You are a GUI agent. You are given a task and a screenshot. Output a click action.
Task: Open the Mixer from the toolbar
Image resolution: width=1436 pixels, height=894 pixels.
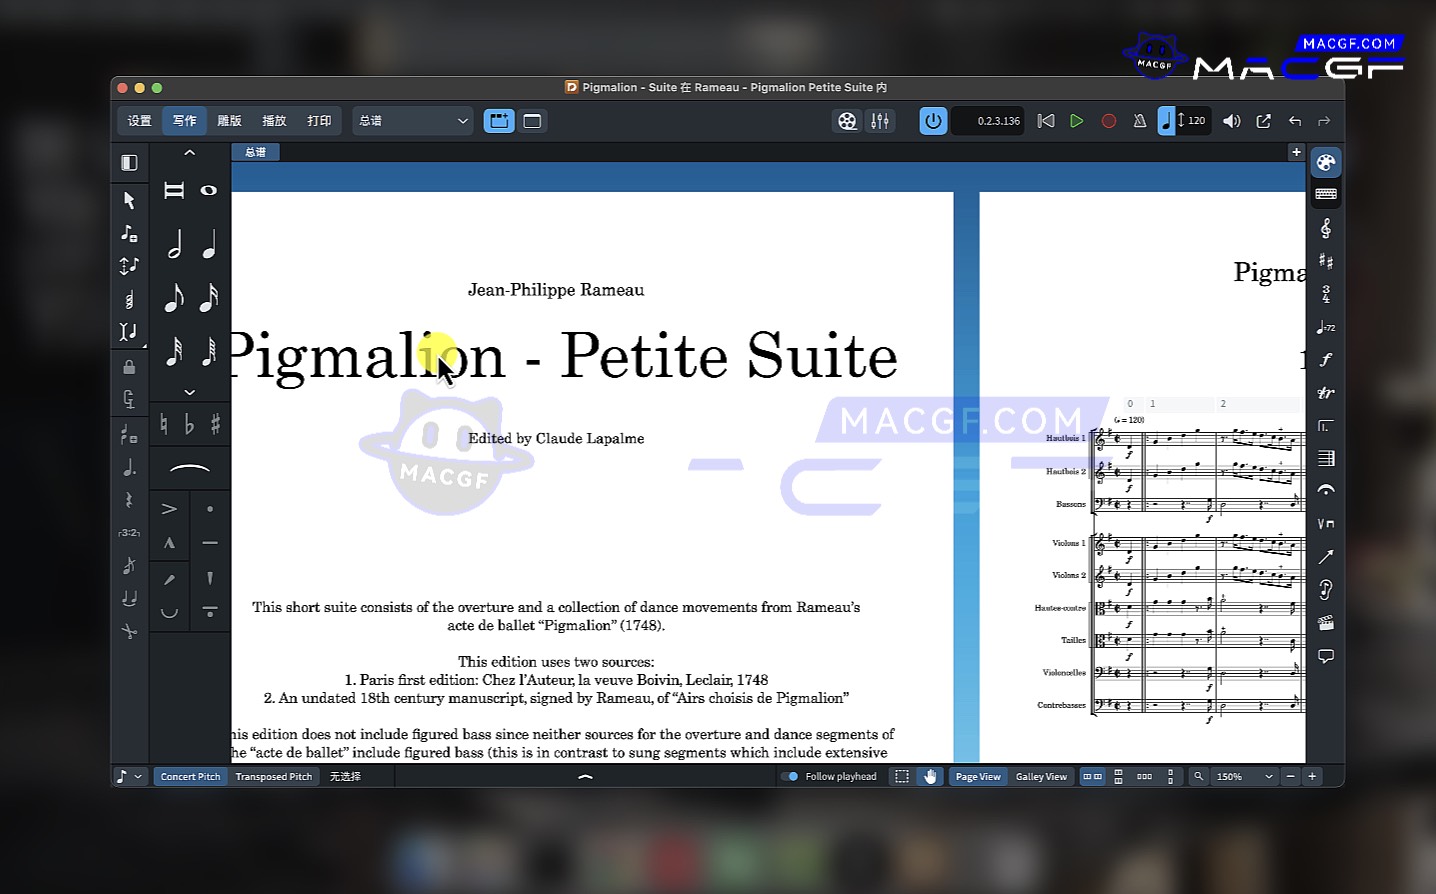tap(880, 121)
